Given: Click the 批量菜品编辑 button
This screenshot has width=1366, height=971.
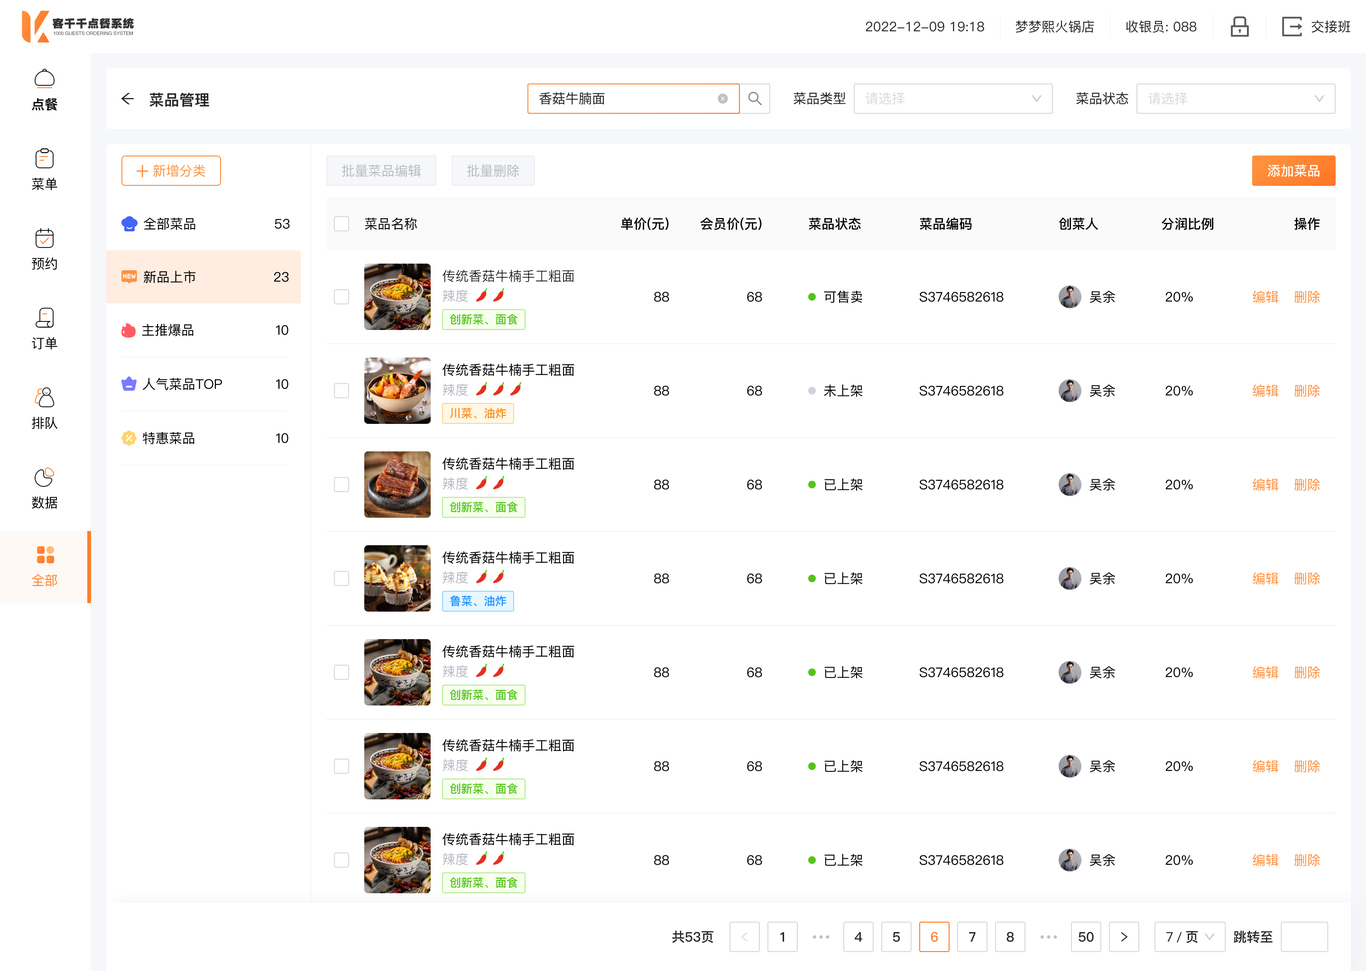Looking at the screenshot, I should click(x=381, y=171).
